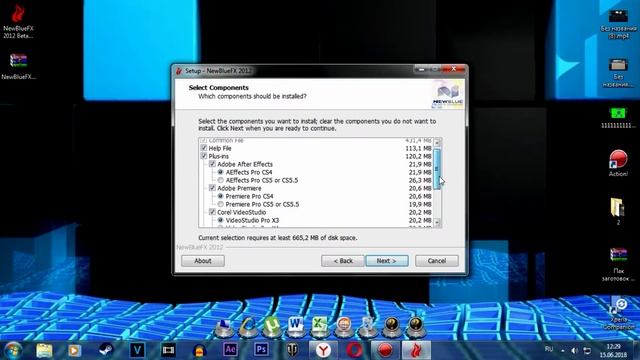The width and height of the screenshot is (640, 360).
Task: Click the About button
Action: coord(203,261)
